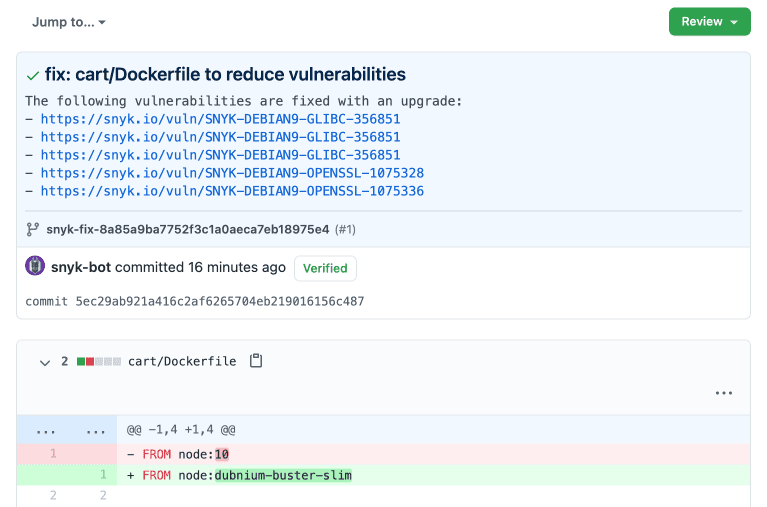Screen dimensions: 767x507
Task: Open pull request (#1) link
Action: [345, 229]
